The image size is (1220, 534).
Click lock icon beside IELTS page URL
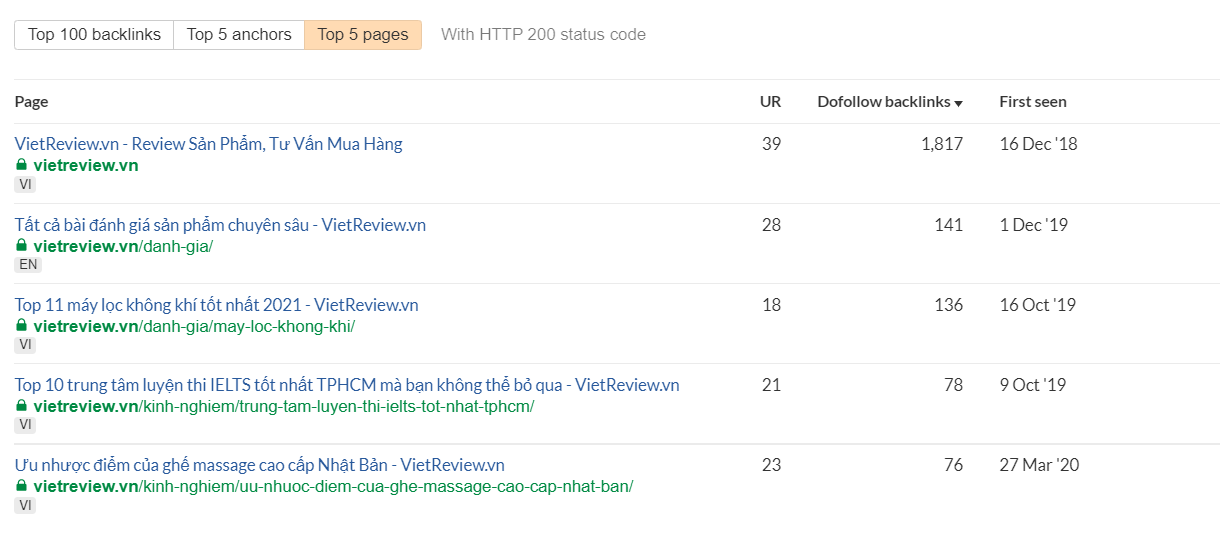pyautogui.click(x=21, y=405)
